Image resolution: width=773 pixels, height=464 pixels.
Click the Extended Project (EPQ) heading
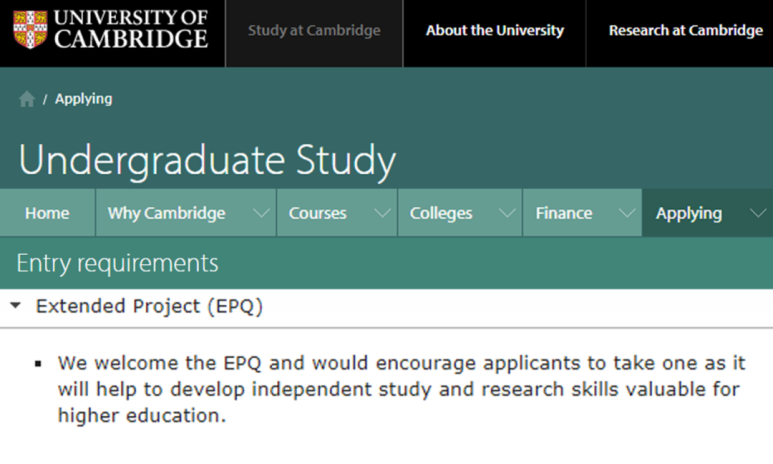(149, 306)
